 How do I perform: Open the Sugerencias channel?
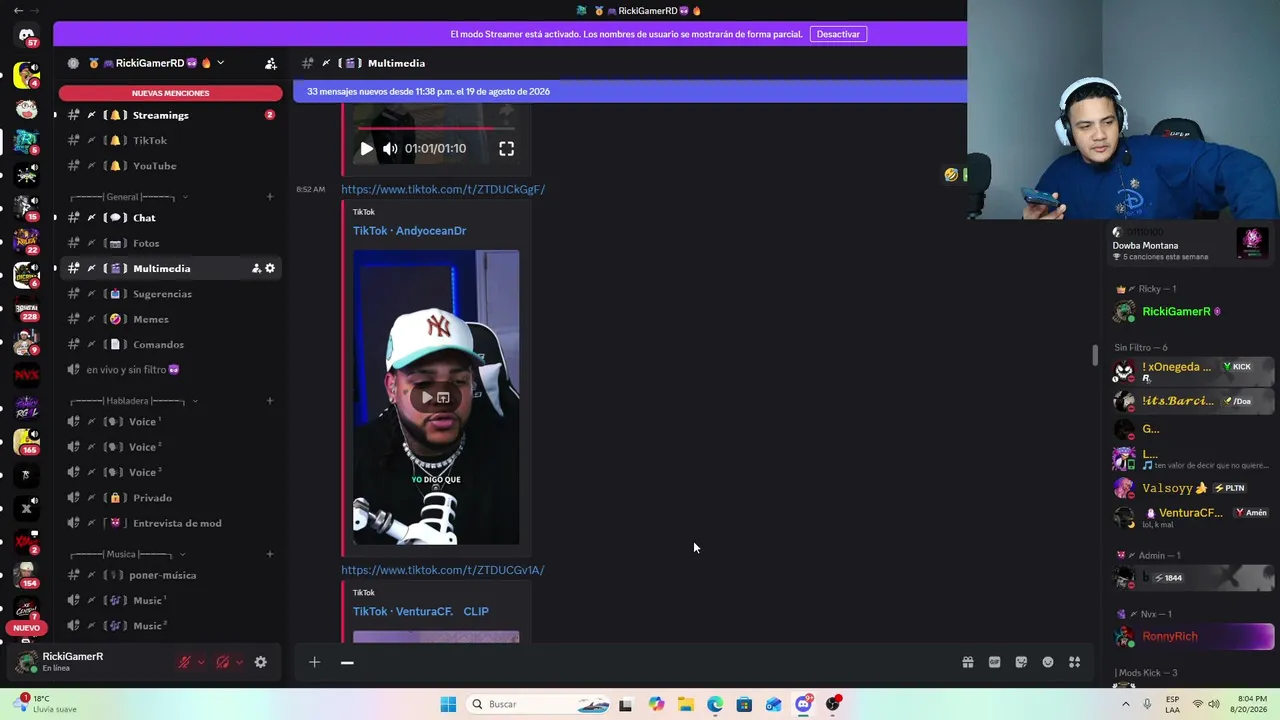(170, 294)
